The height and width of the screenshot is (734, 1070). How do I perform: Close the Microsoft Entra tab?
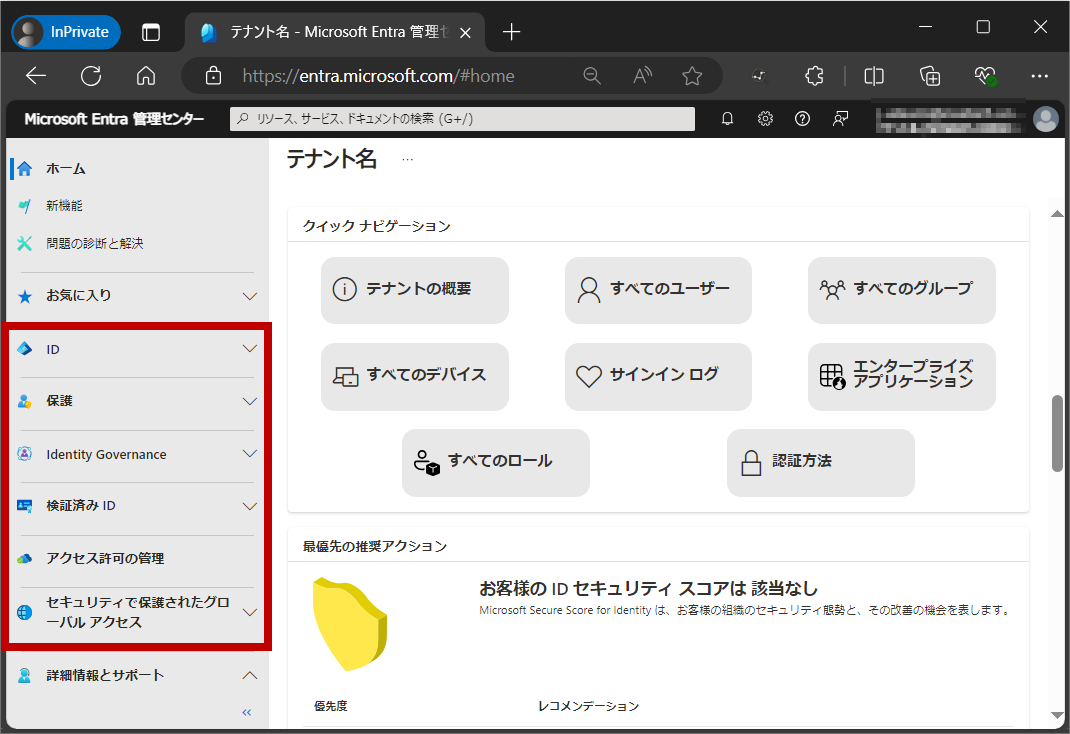[x=465, y=33]
